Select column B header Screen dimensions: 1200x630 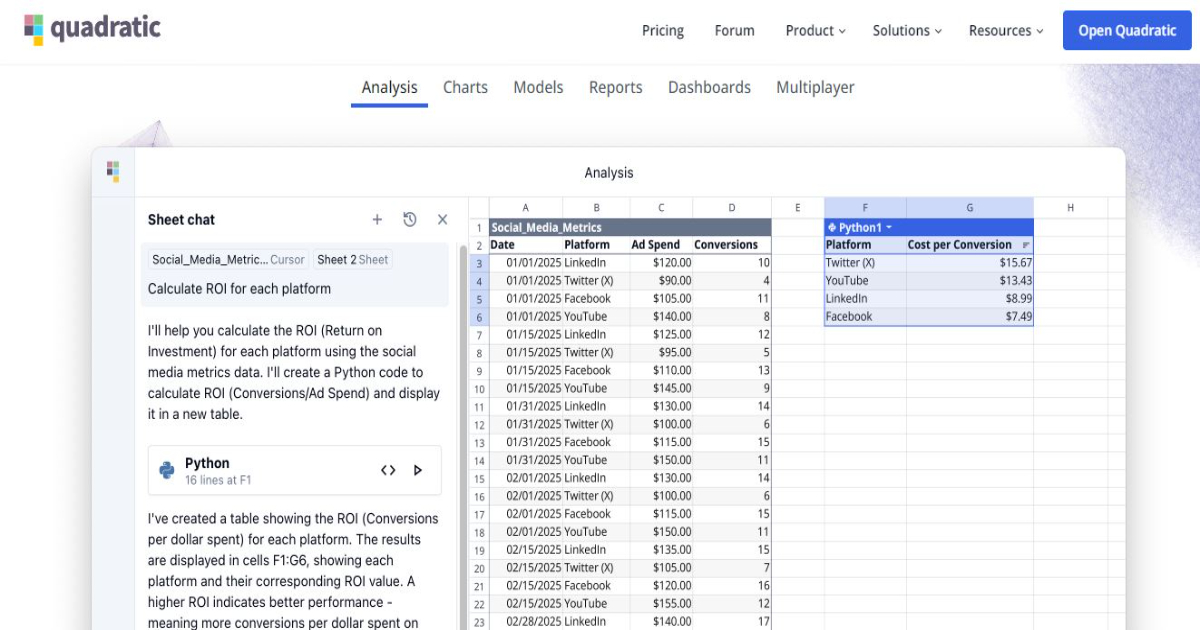[596, 208]
